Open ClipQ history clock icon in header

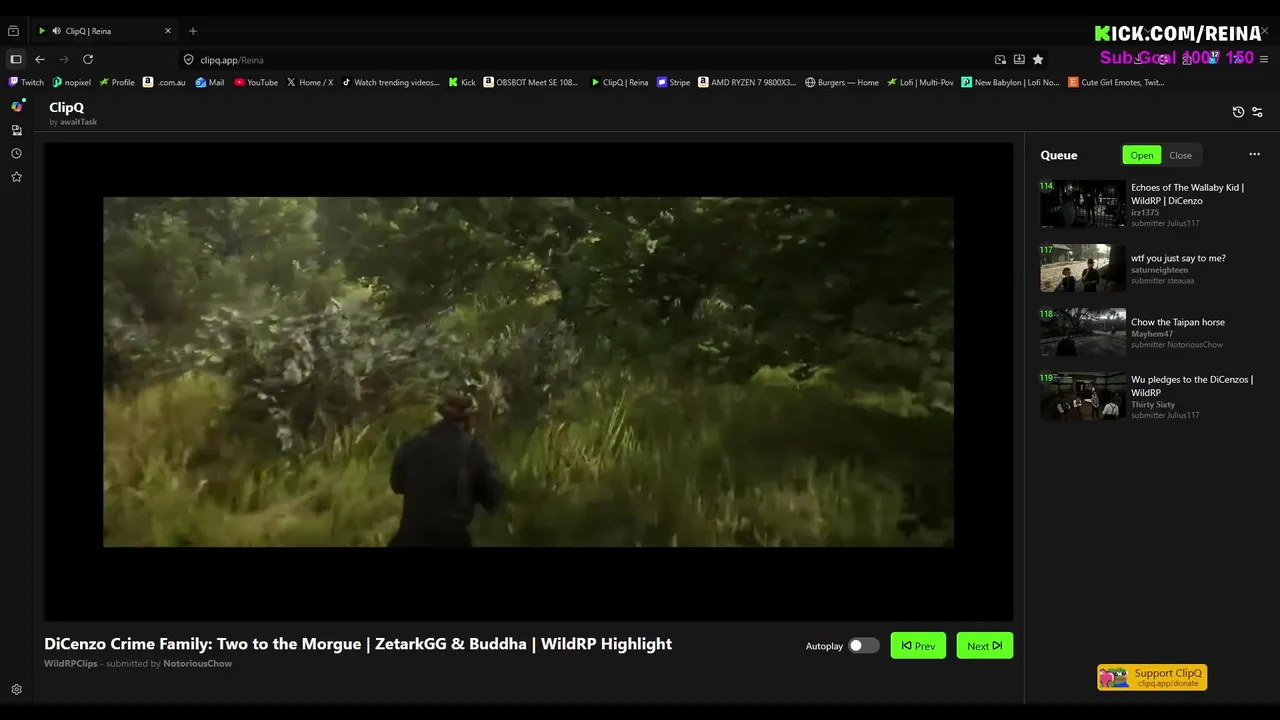pyautogui.click(x=1238, y=112)
